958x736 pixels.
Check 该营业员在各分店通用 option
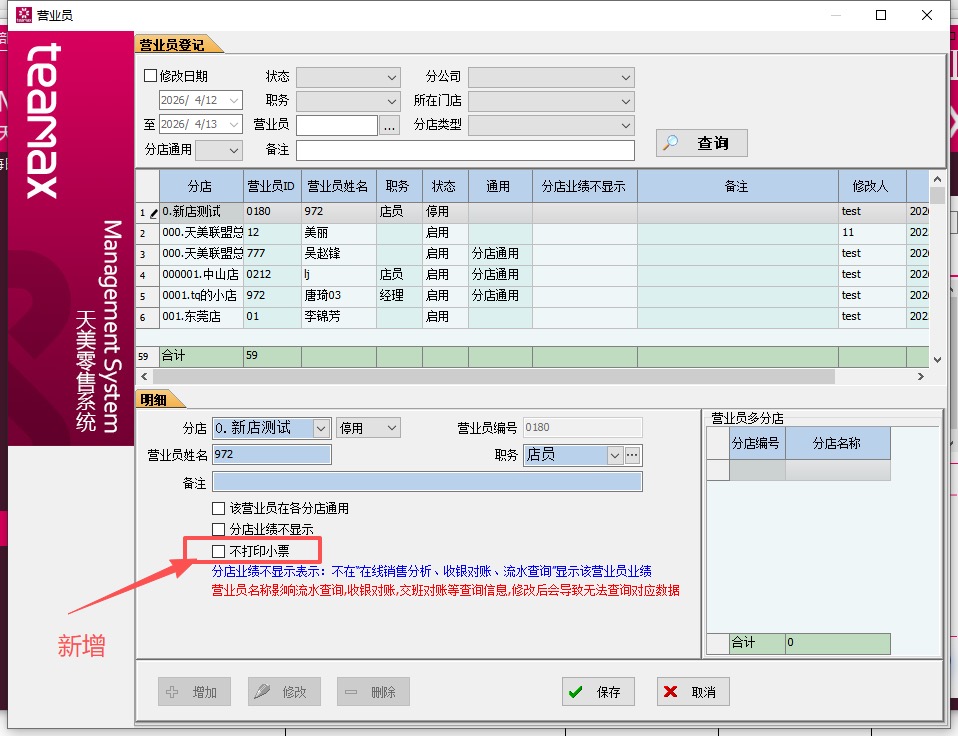[219, 508]
